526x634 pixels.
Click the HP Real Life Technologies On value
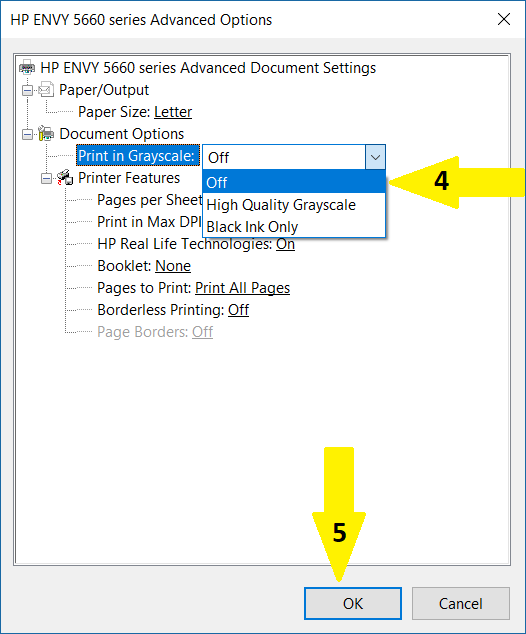tap(285, 244)
